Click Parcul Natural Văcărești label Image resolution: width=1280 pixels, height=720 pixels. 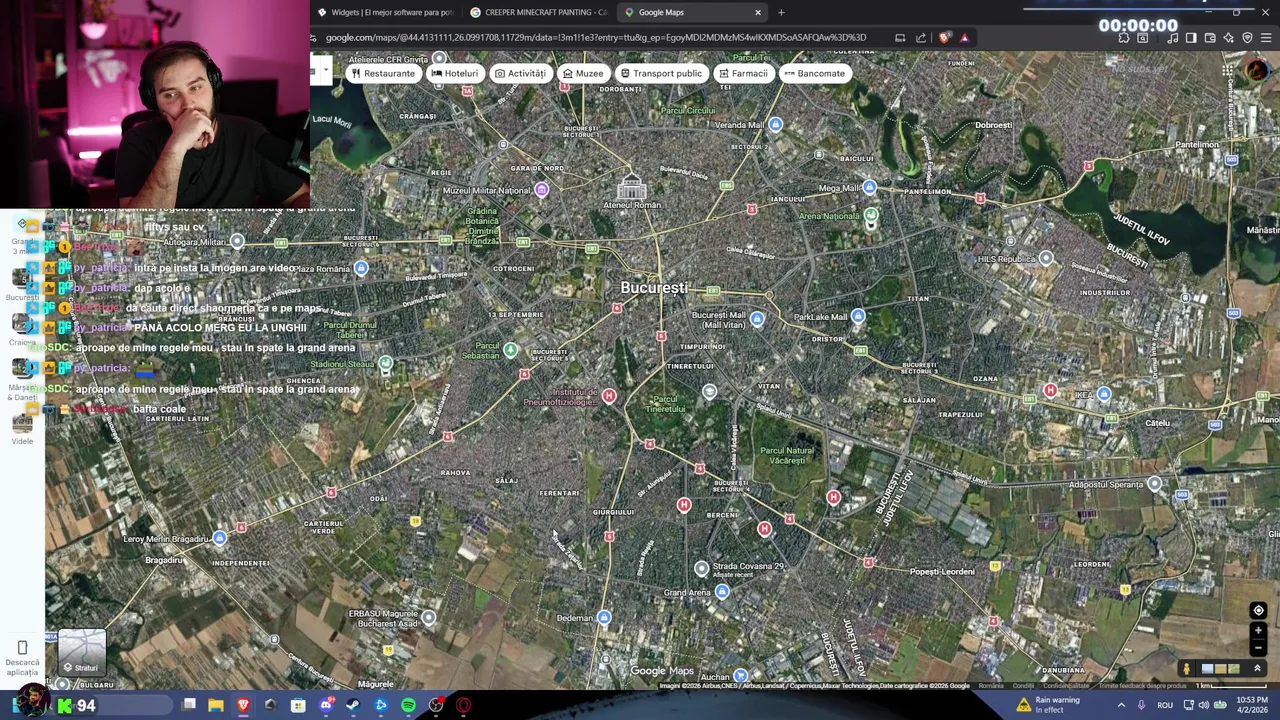pos(787,455)
